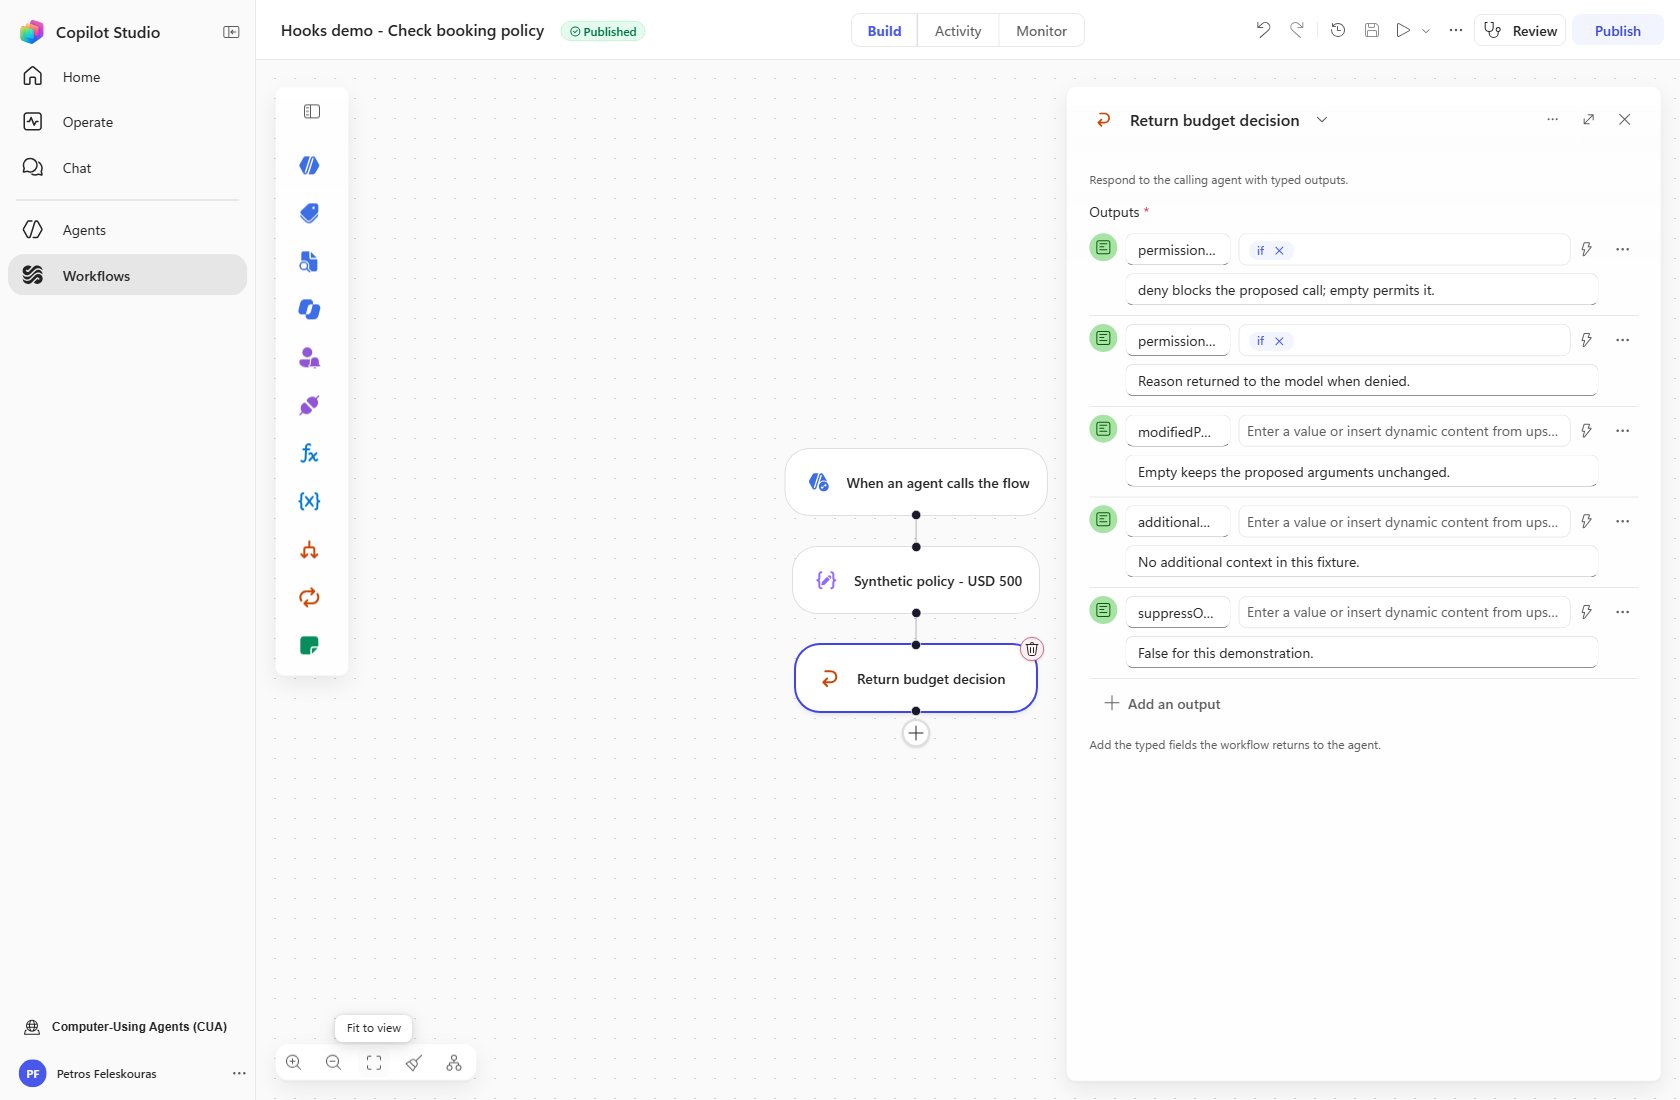Click the save disk icon
1680x1100 pixels.
(1372, 30)
